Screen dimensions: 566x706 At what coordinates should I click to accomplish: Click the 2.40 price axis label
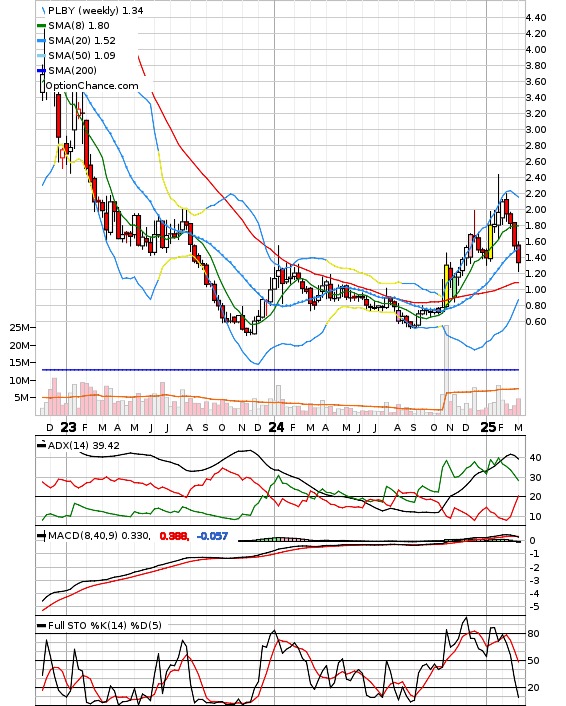tap(536, 178)
